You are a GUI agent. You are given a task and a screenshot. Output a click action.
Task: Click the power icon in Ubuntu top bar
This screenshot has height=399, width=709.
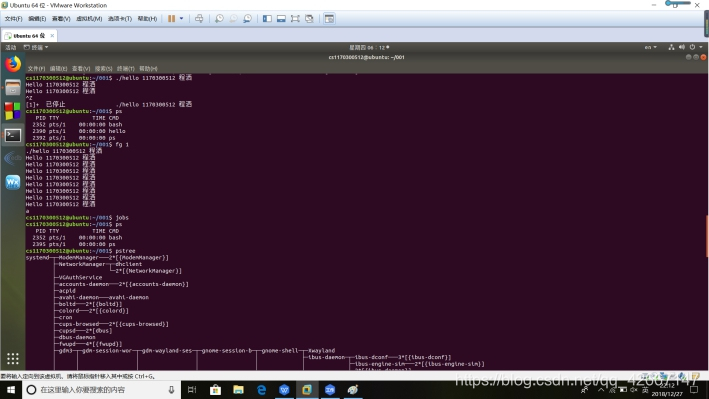click(692, 47)
